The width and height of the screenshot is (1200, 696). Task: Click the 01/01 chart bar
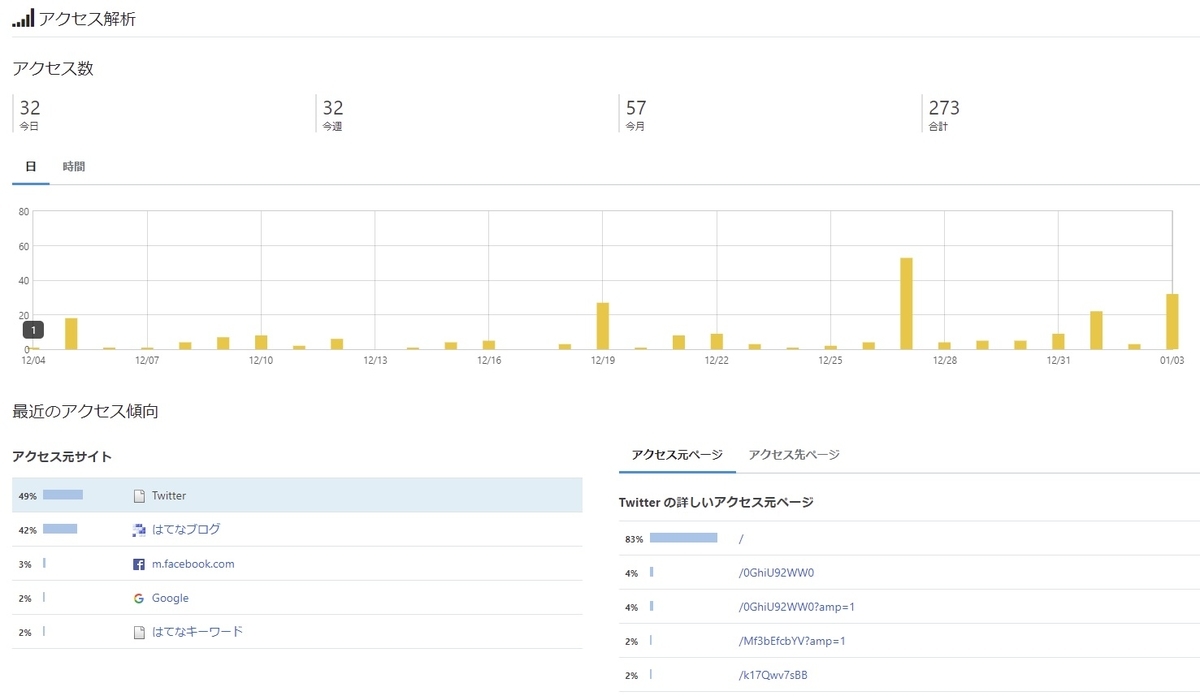1096,330
